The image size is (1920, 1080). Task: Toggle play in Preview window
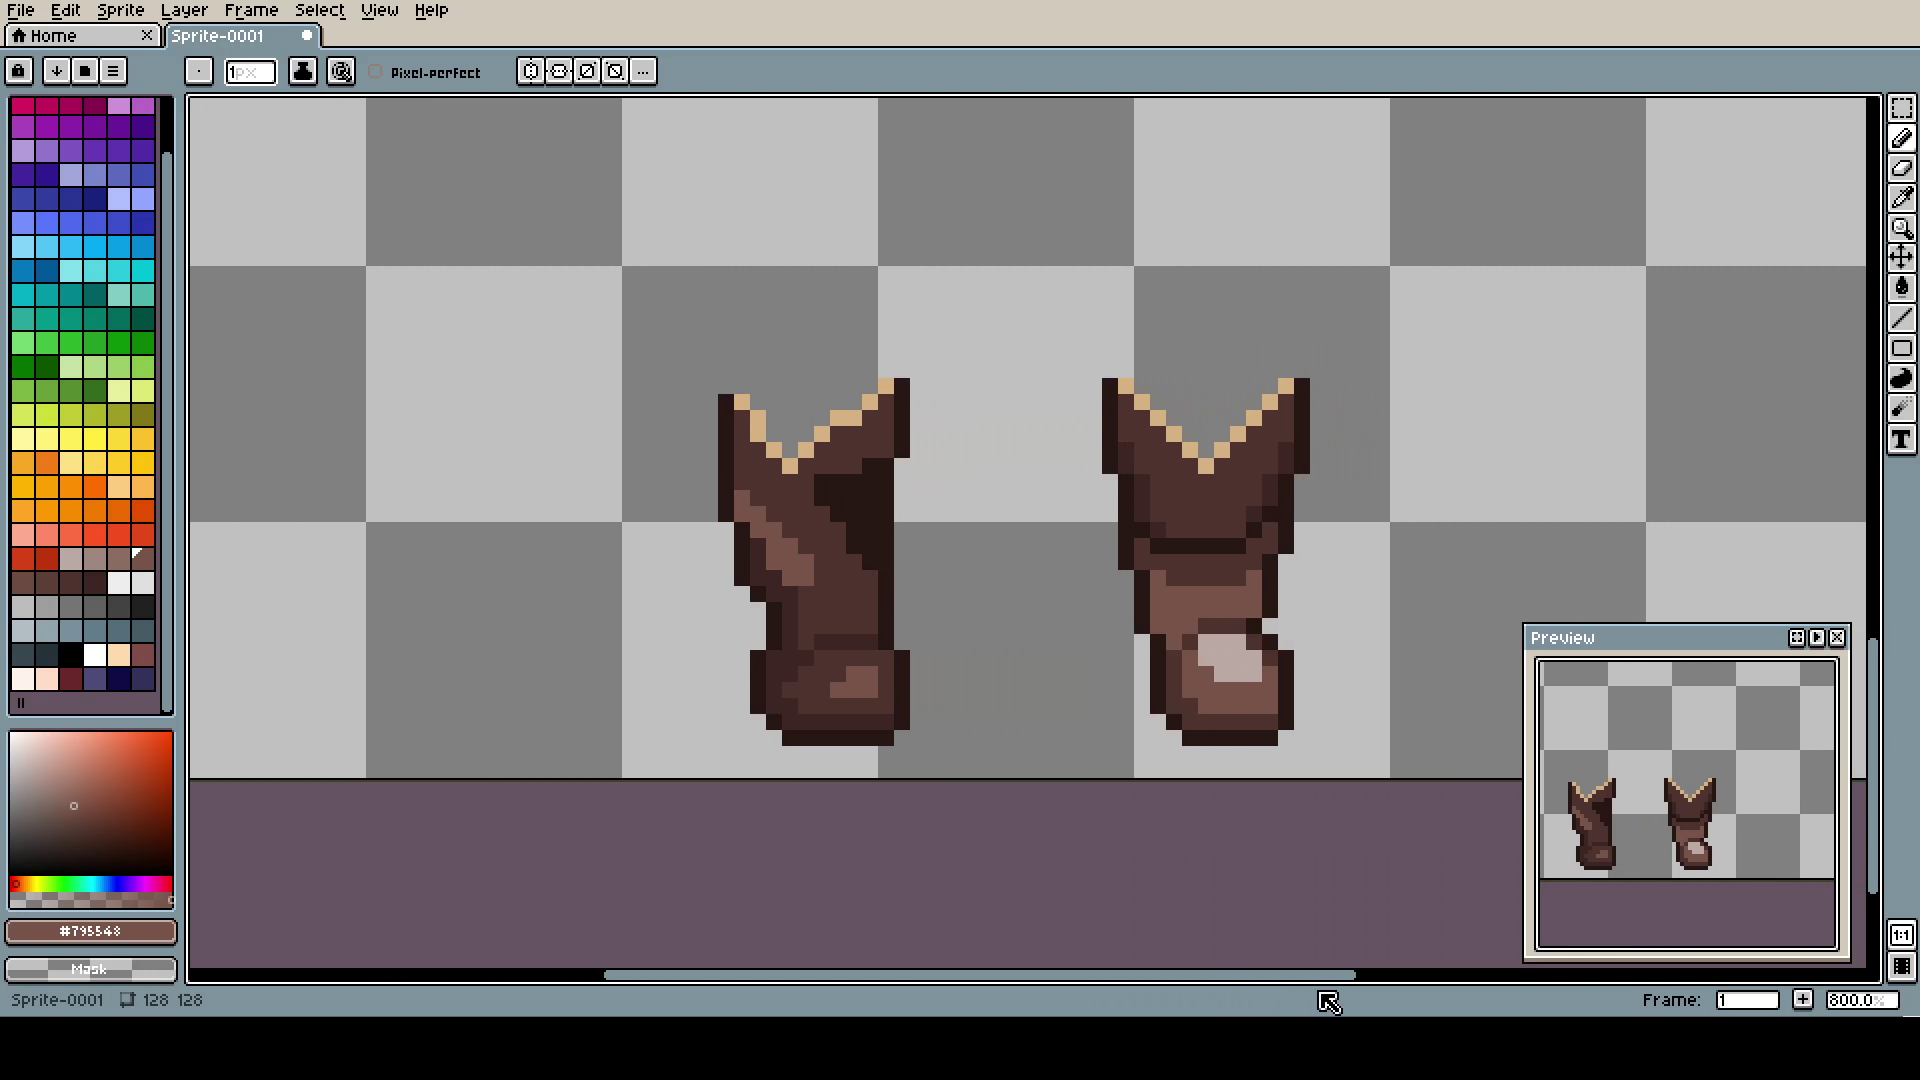(1817, 638)
